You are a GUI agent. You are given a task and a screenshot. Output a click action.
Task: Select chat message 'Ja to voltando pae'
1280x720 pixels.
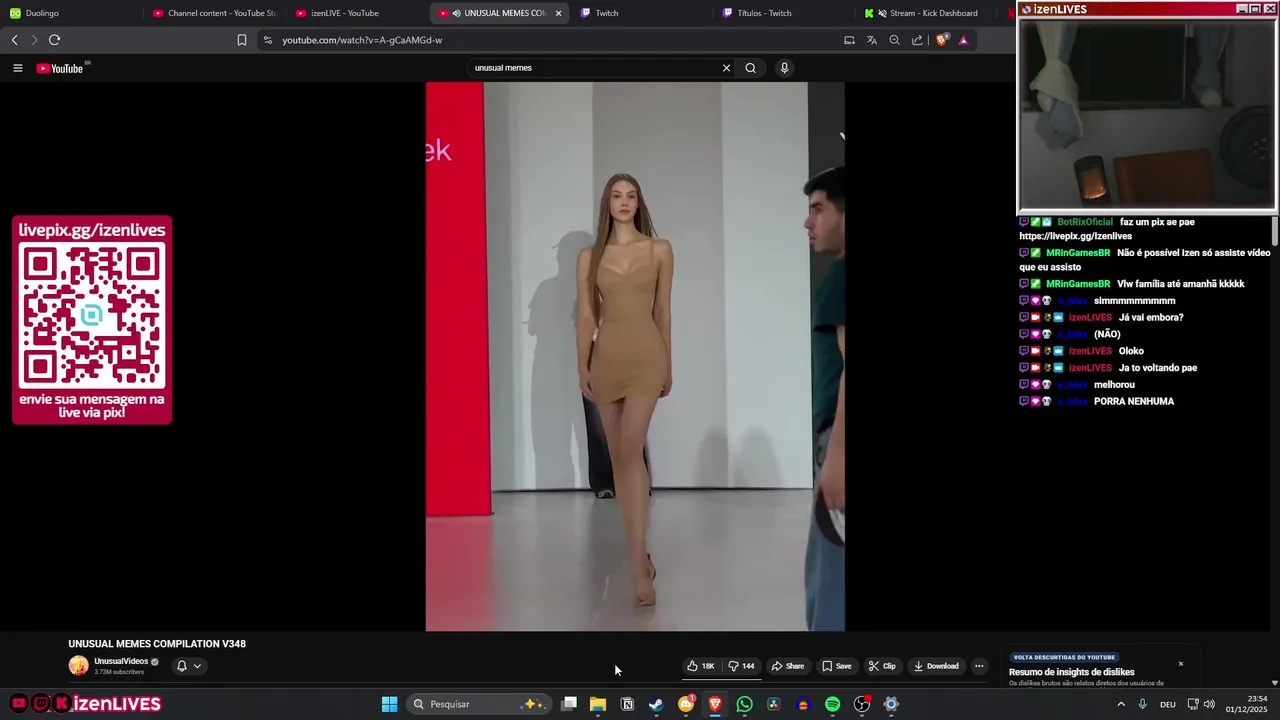pos(1157,368)
